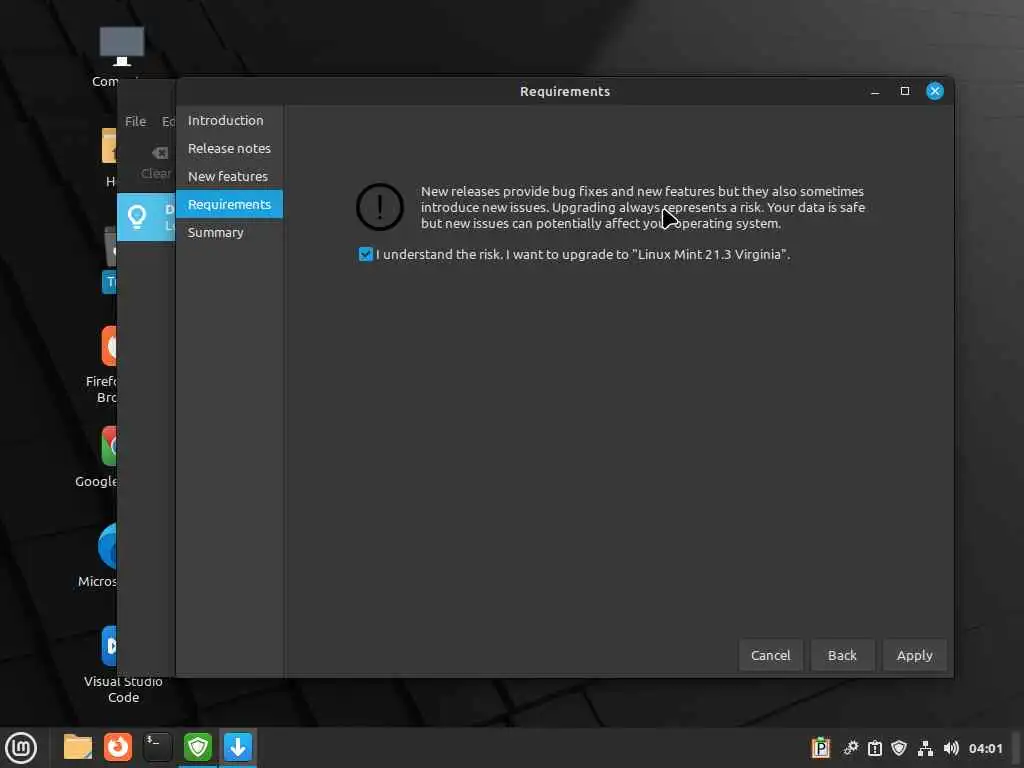This screenshot has width=1024, height=768.
Task: Click the Apply button
Action: (x=914, y=655)
